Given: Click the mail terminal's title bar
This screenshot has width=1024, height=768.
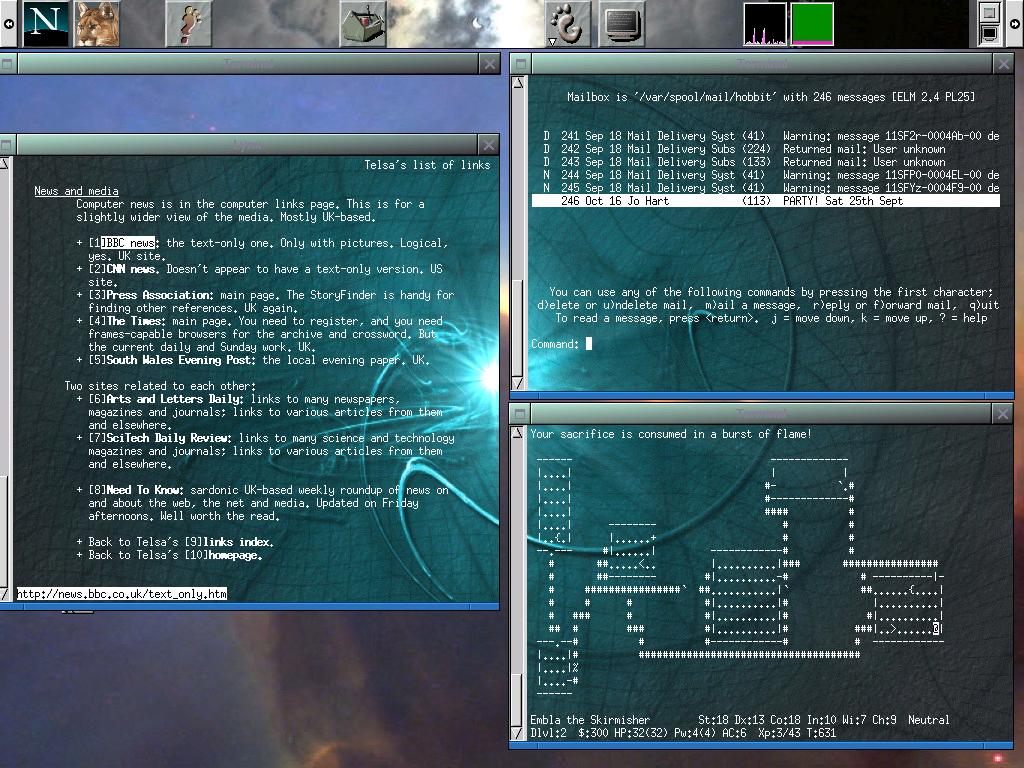Looking at the screenshot, I should coord(761,63).
